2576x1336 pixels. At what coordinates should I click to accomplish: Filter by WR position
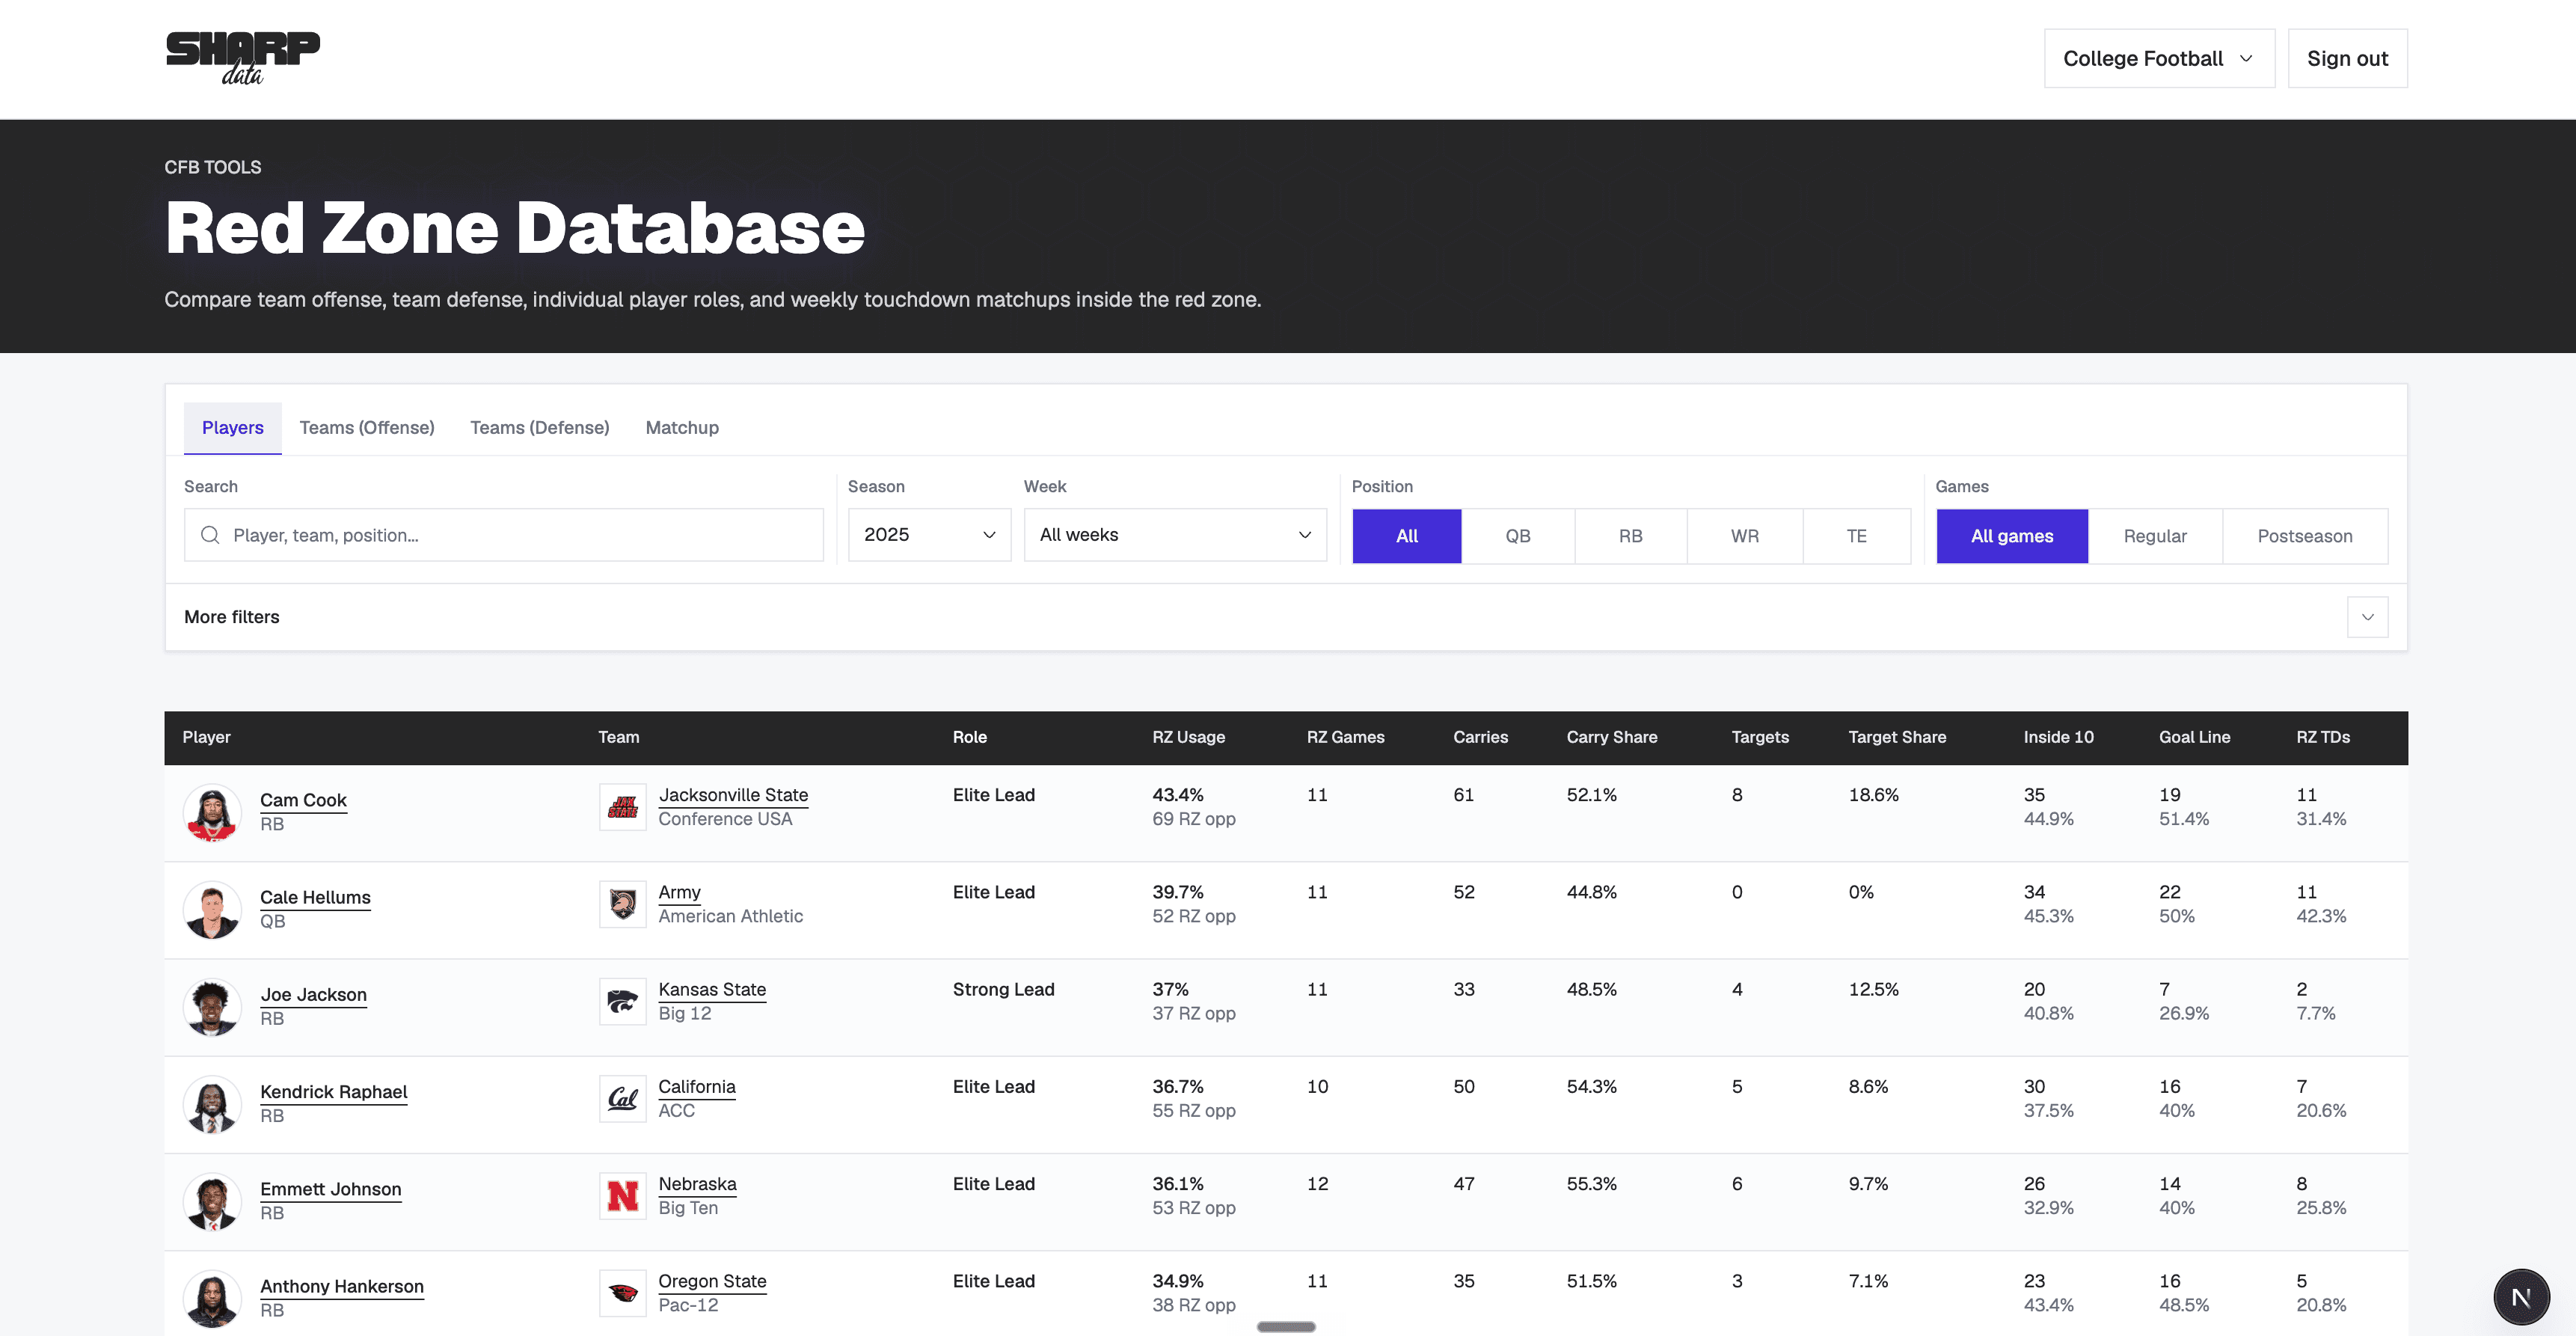pos(1745,536)
